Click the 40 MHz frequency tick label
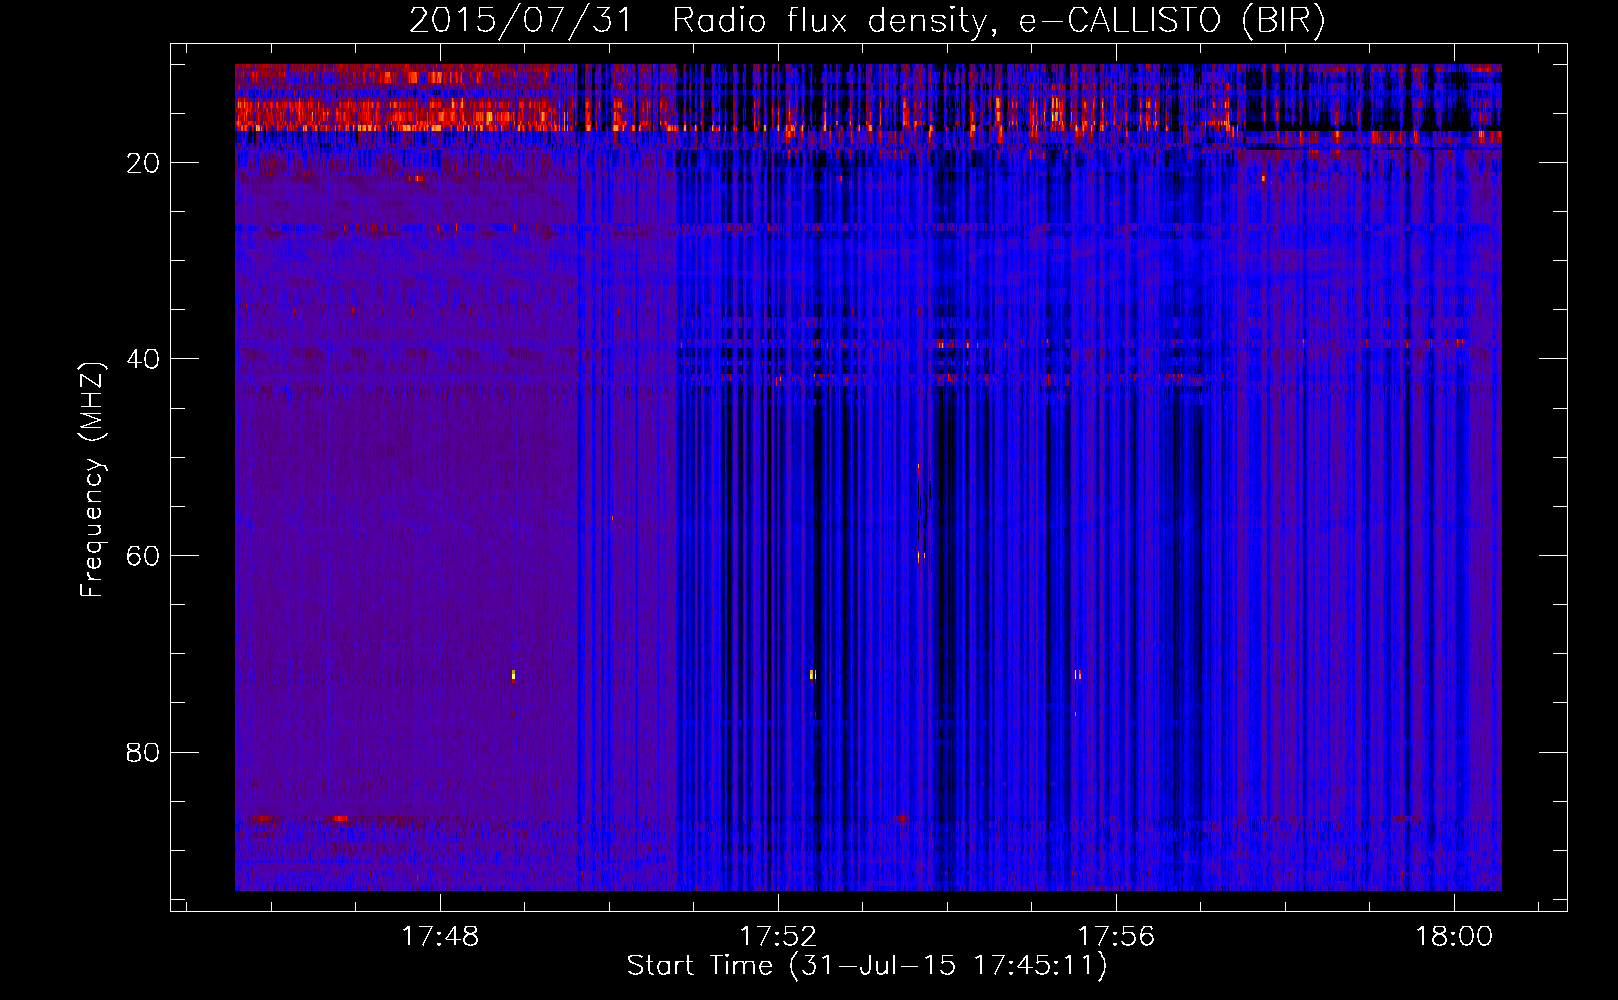This screenshot has height=1000, width=1618. [x=143, y=359]
